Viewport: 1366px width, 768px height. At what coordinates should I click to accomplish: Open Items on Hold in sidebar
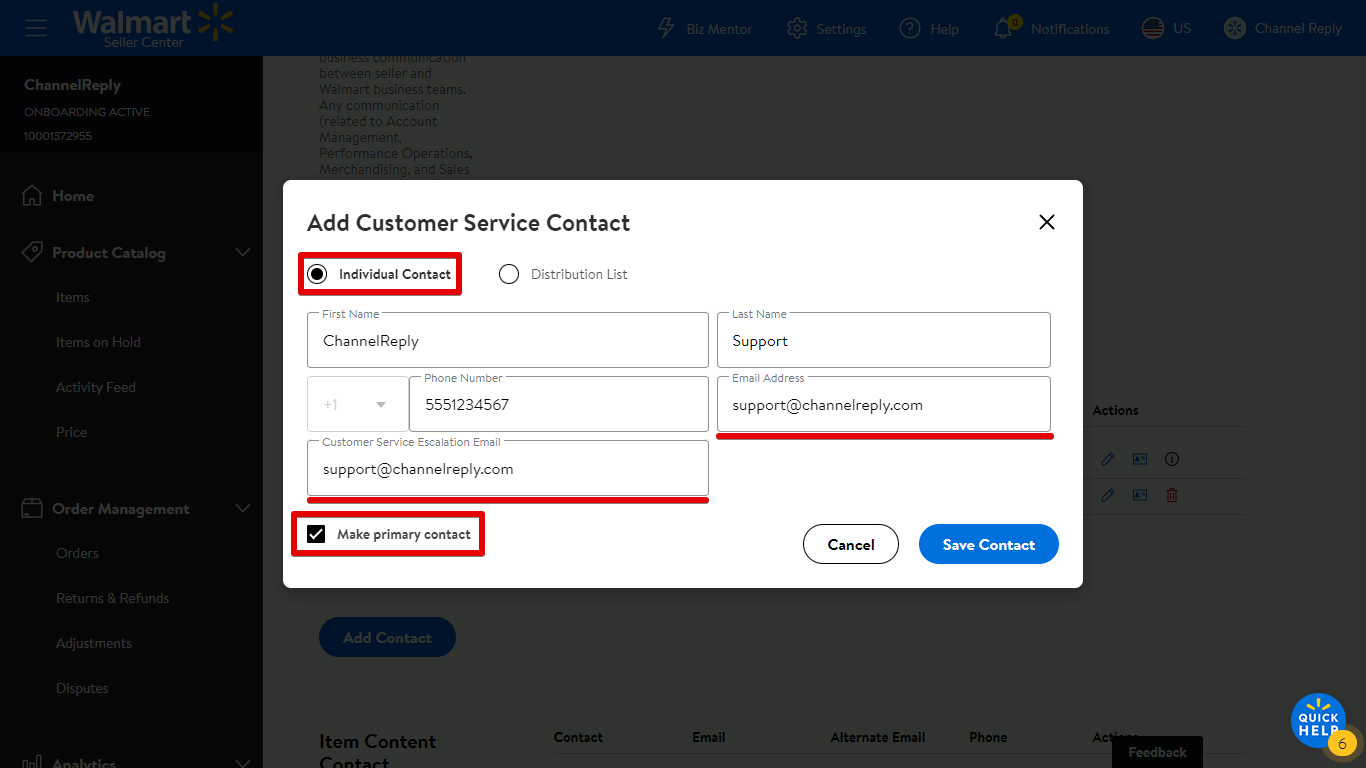pos(98,342)
